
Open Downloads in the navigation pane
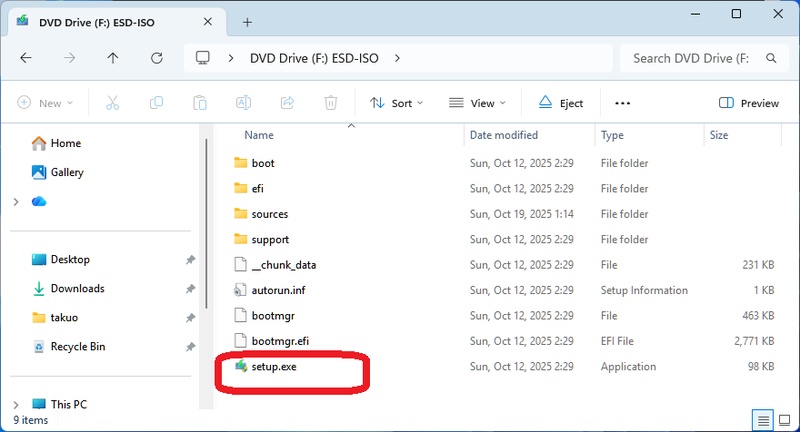(68, 289)
